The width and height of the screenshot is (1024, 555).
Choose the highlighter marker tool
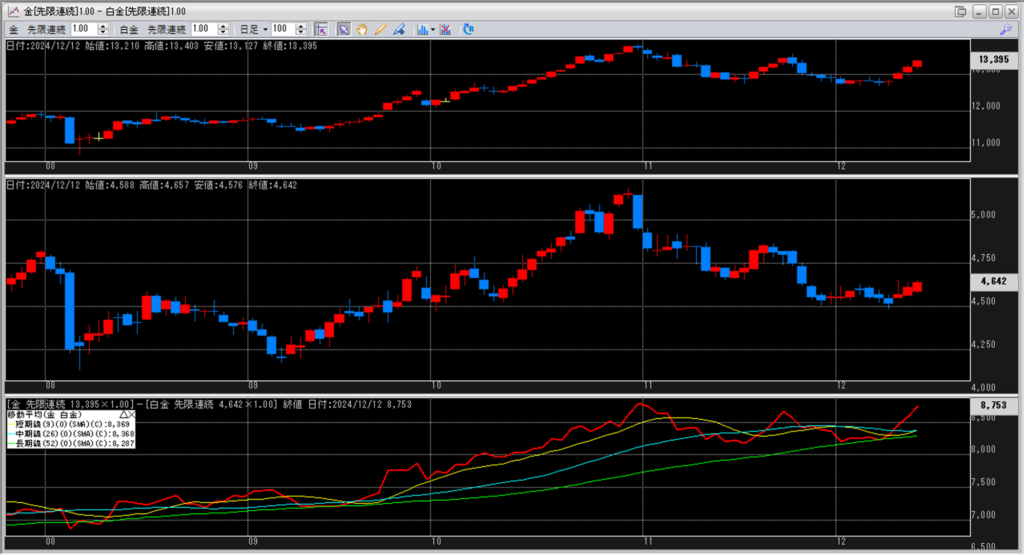[x=395, y=29]
